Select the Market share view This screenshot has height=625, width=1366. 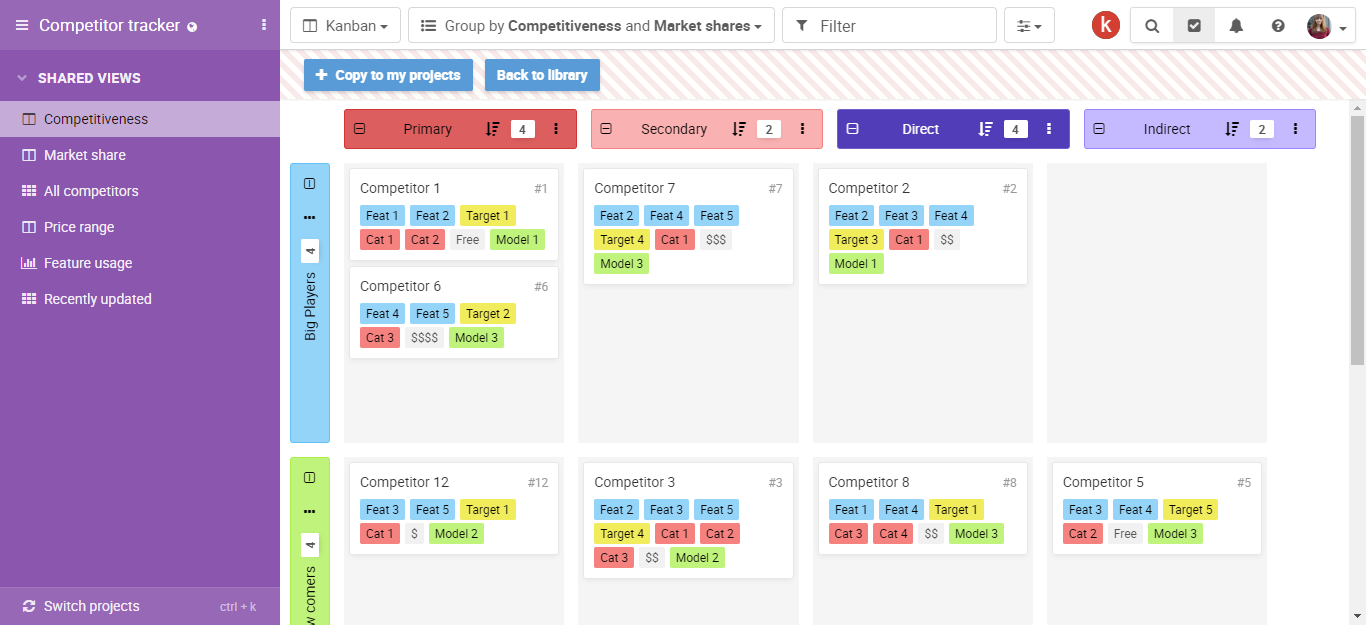[140, 155]
